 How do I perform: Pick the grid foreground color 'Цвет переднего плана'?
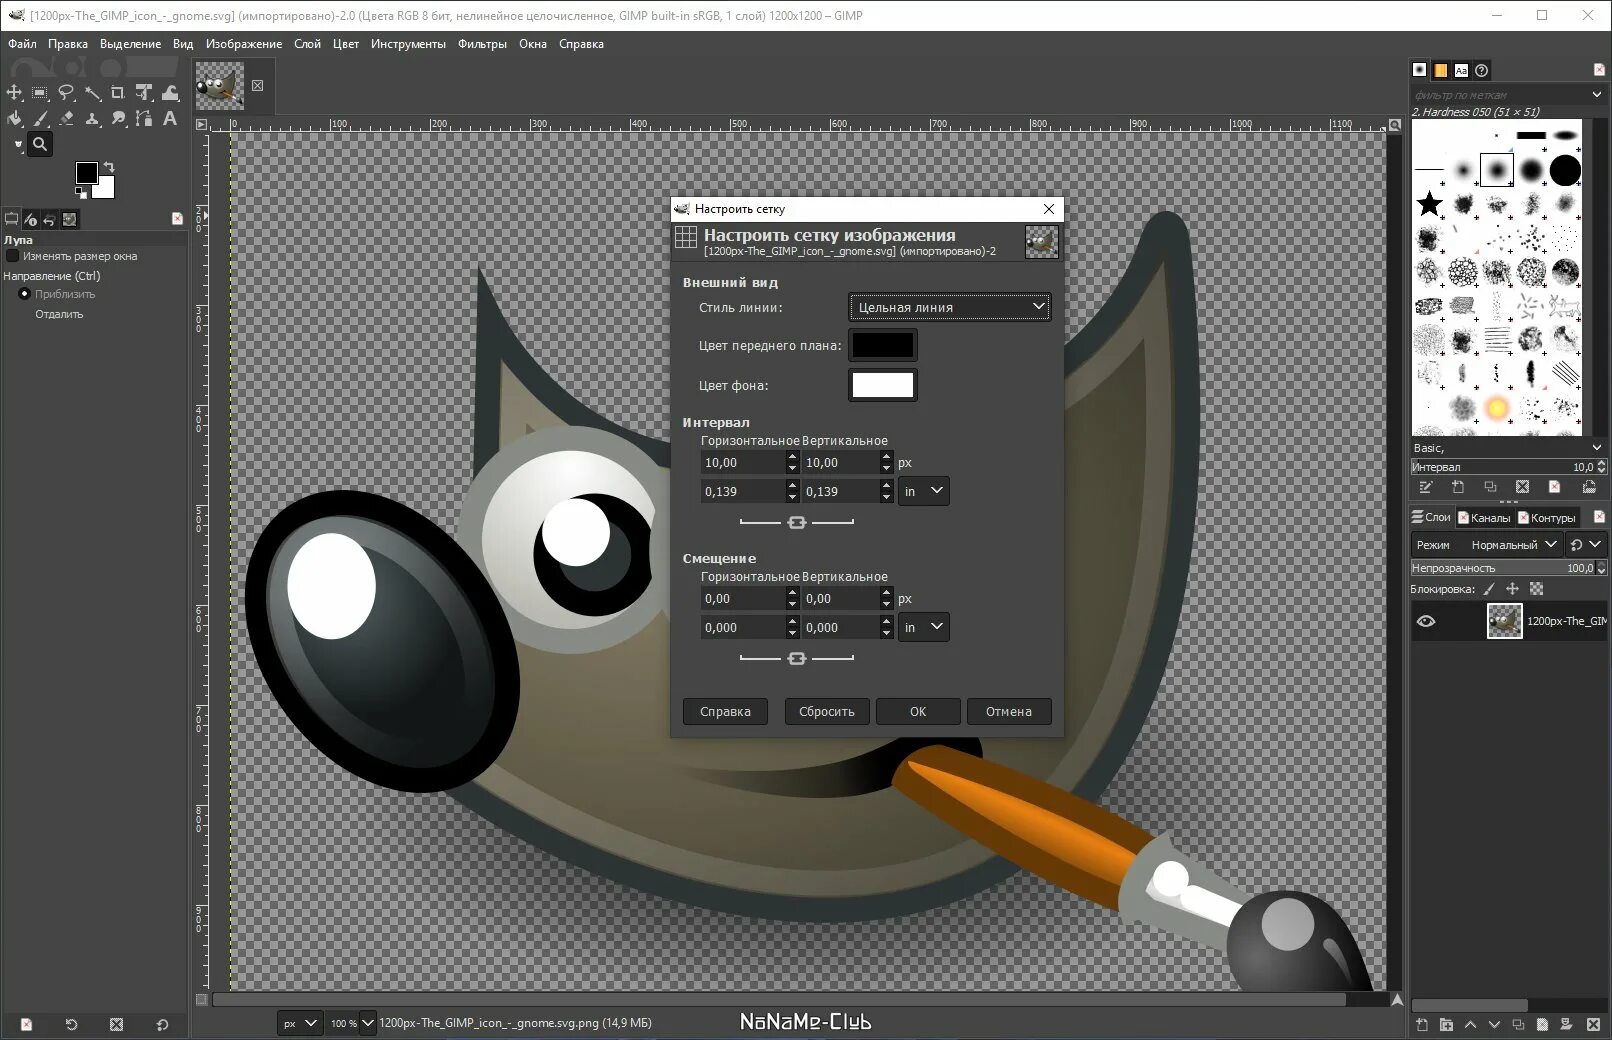[882, 345]
